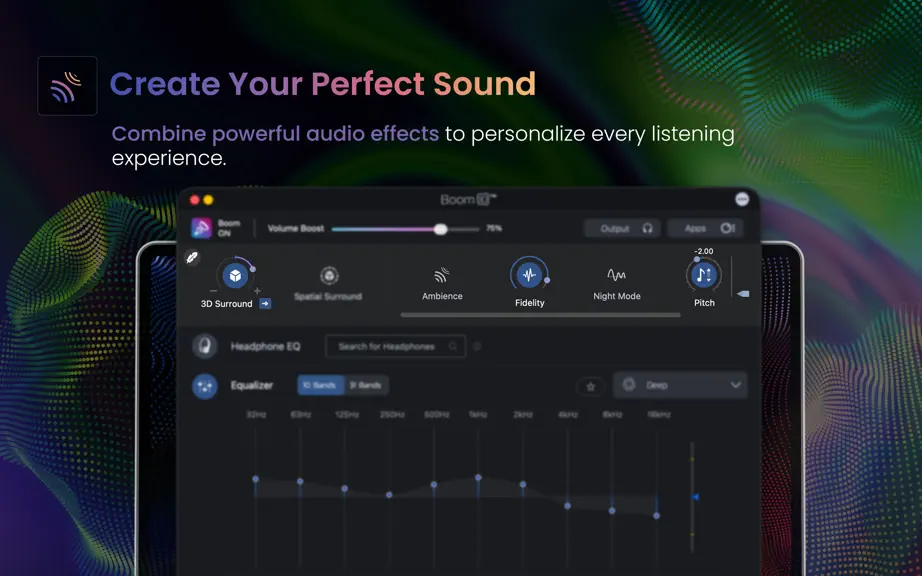The image size is (922, 576).
Task: Enable the Night Mode waveform icon
Action: (x=616, y=274)
